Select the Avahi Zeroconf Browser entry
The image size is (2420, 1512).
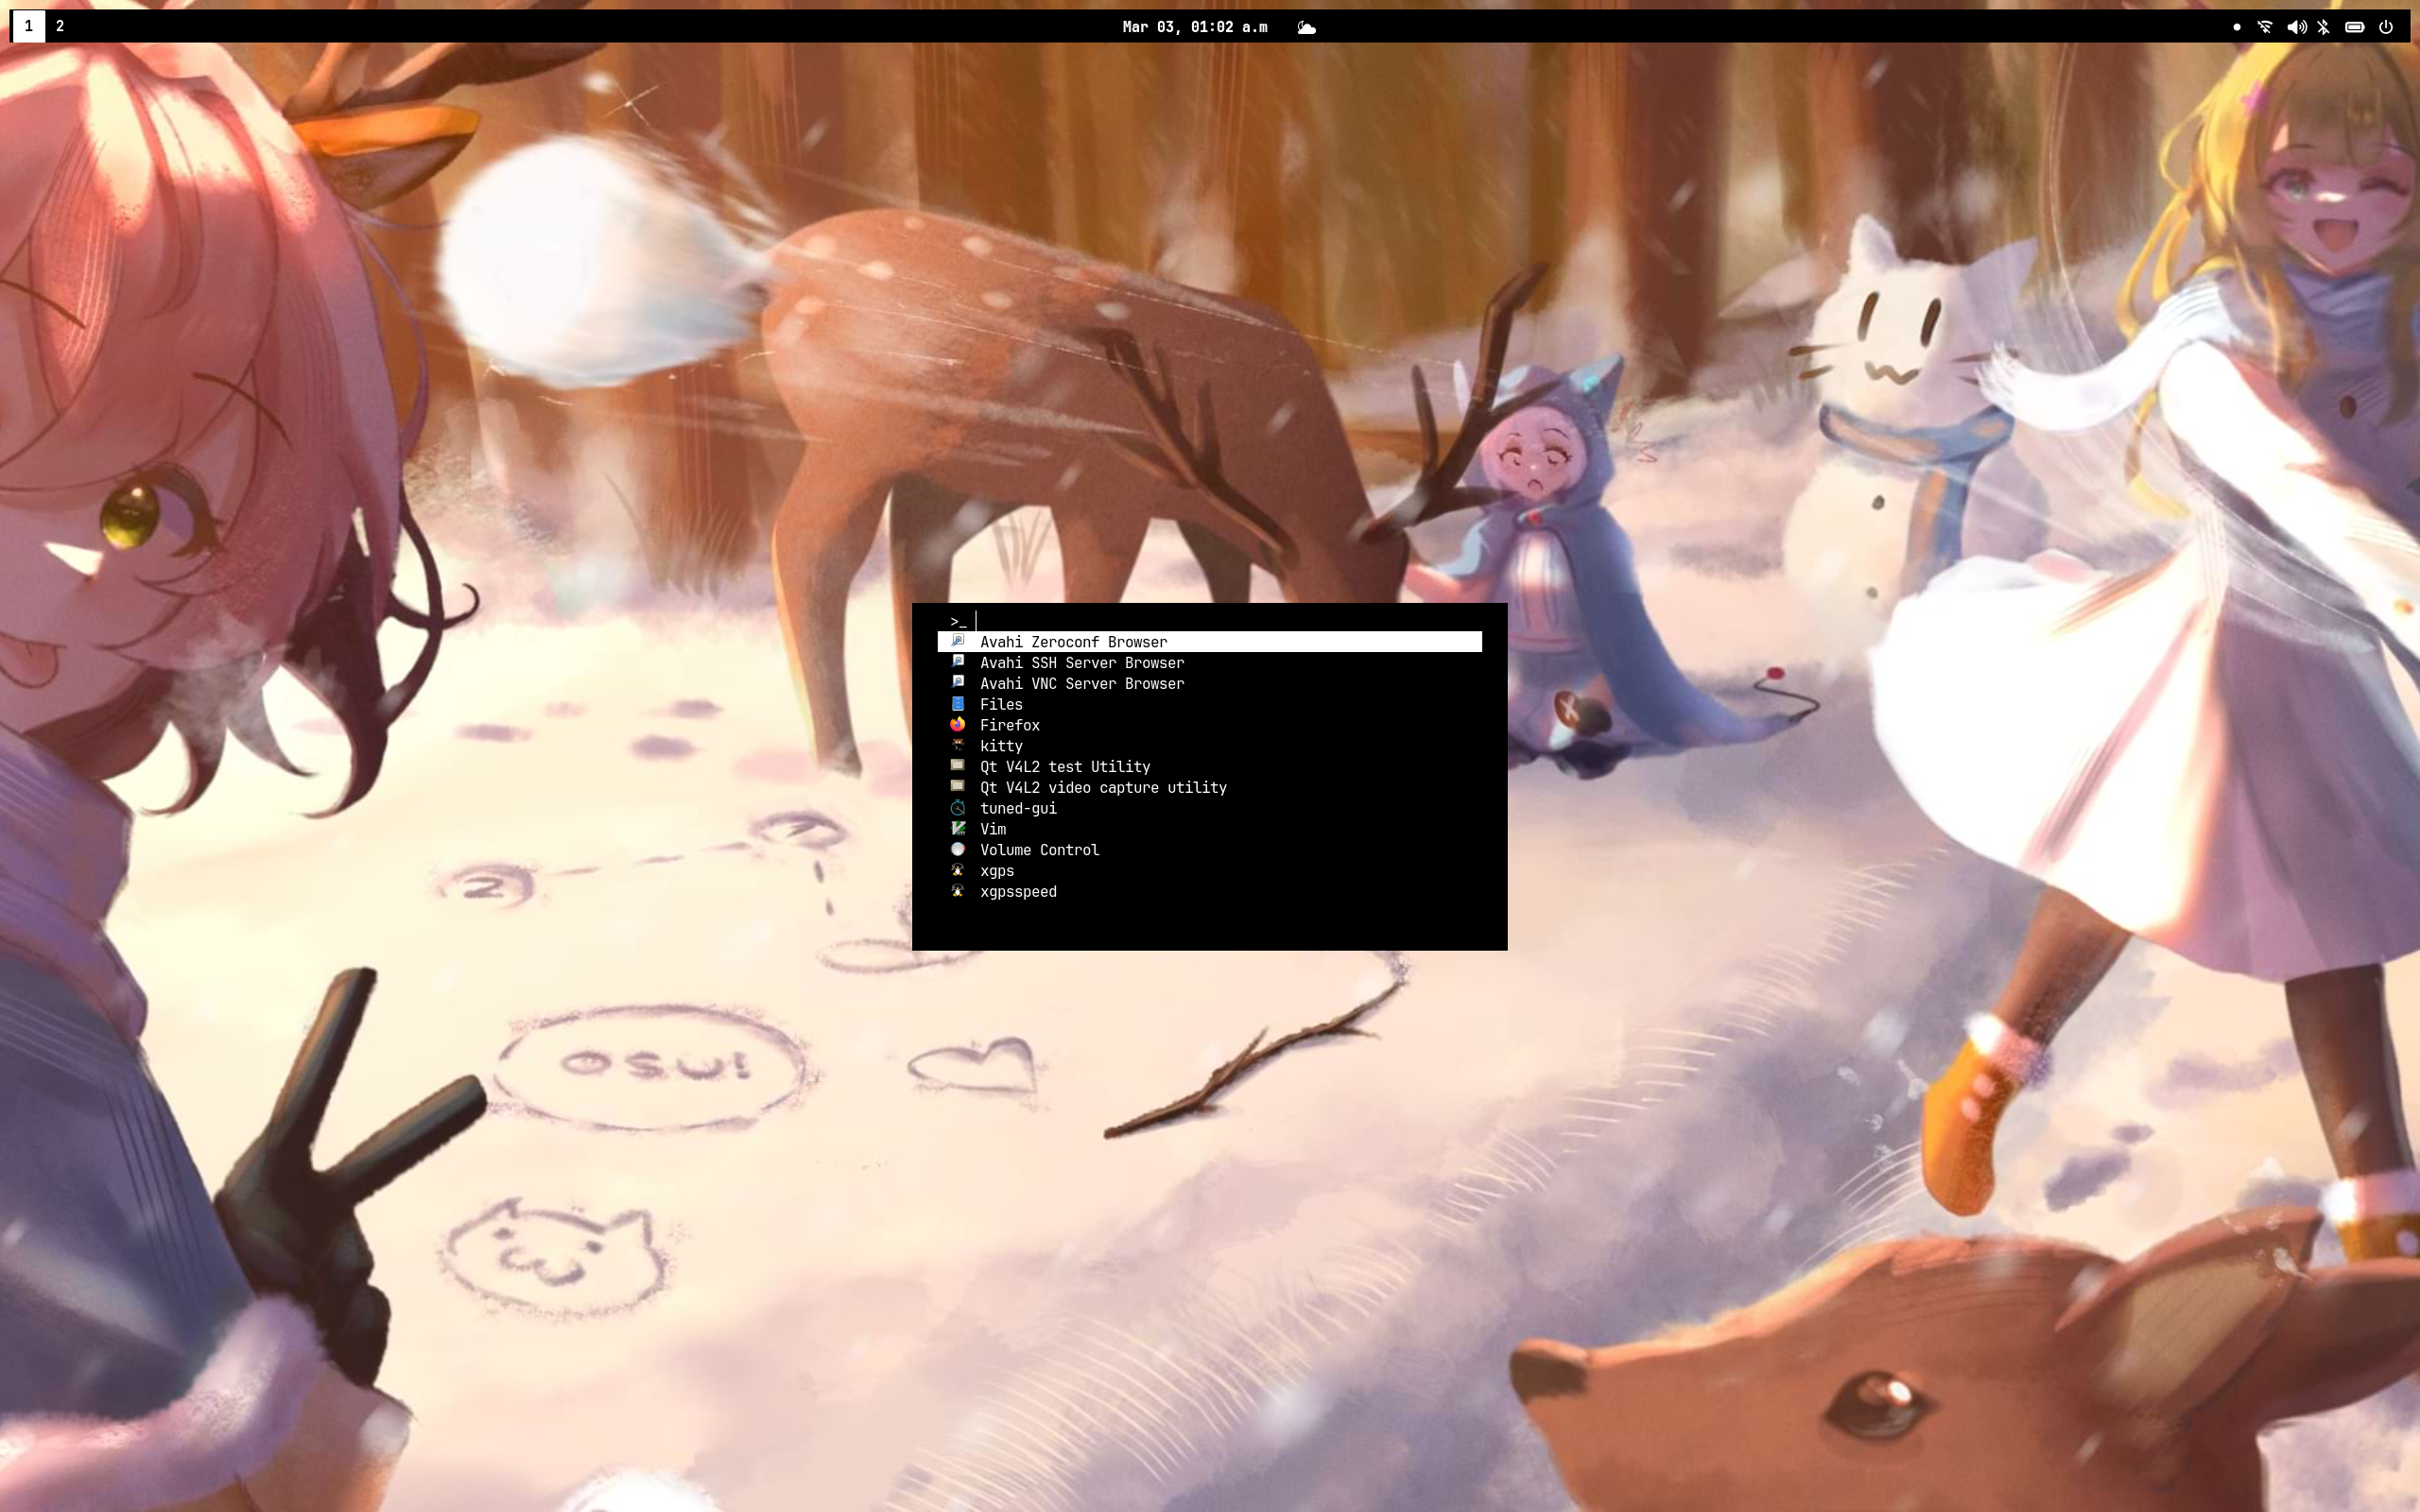tap(1209, 642)
